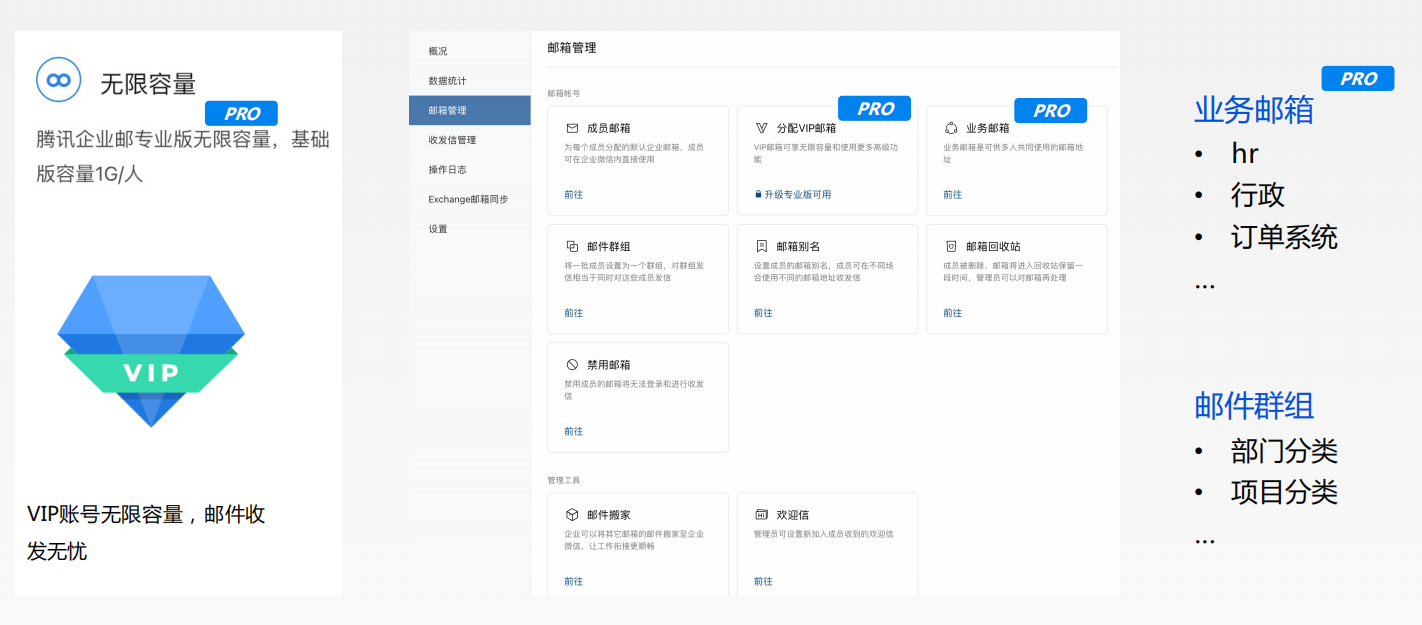Click the 行政 bullet item
1422x625 pixels.
pos(1258,195)
